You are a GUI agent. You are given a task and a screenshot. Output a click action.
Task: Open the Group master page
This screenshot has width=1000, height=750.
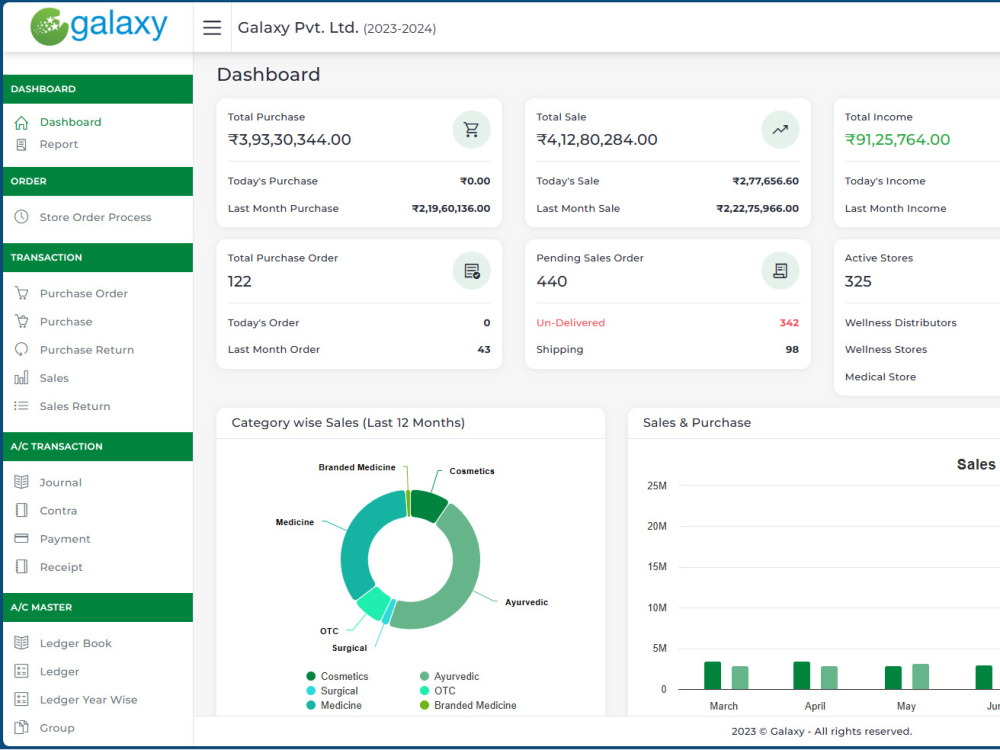[x=57, y=728]
